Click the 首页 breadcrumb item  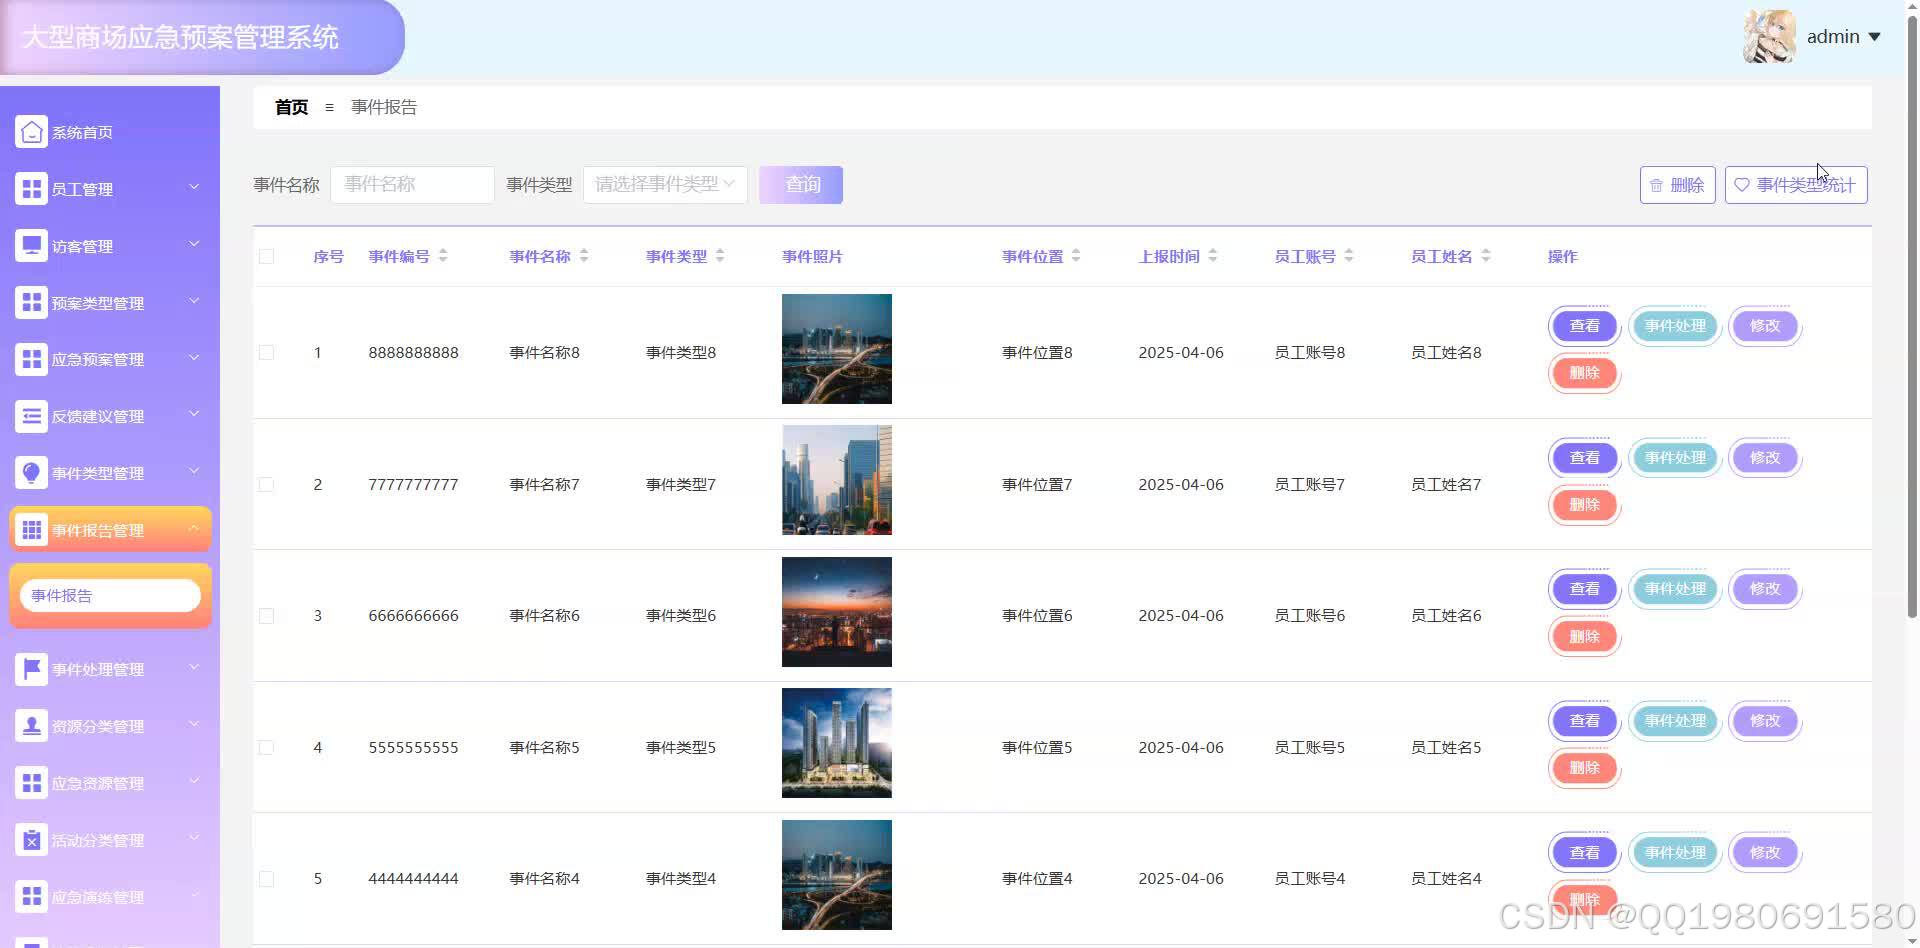coord(290,107)
